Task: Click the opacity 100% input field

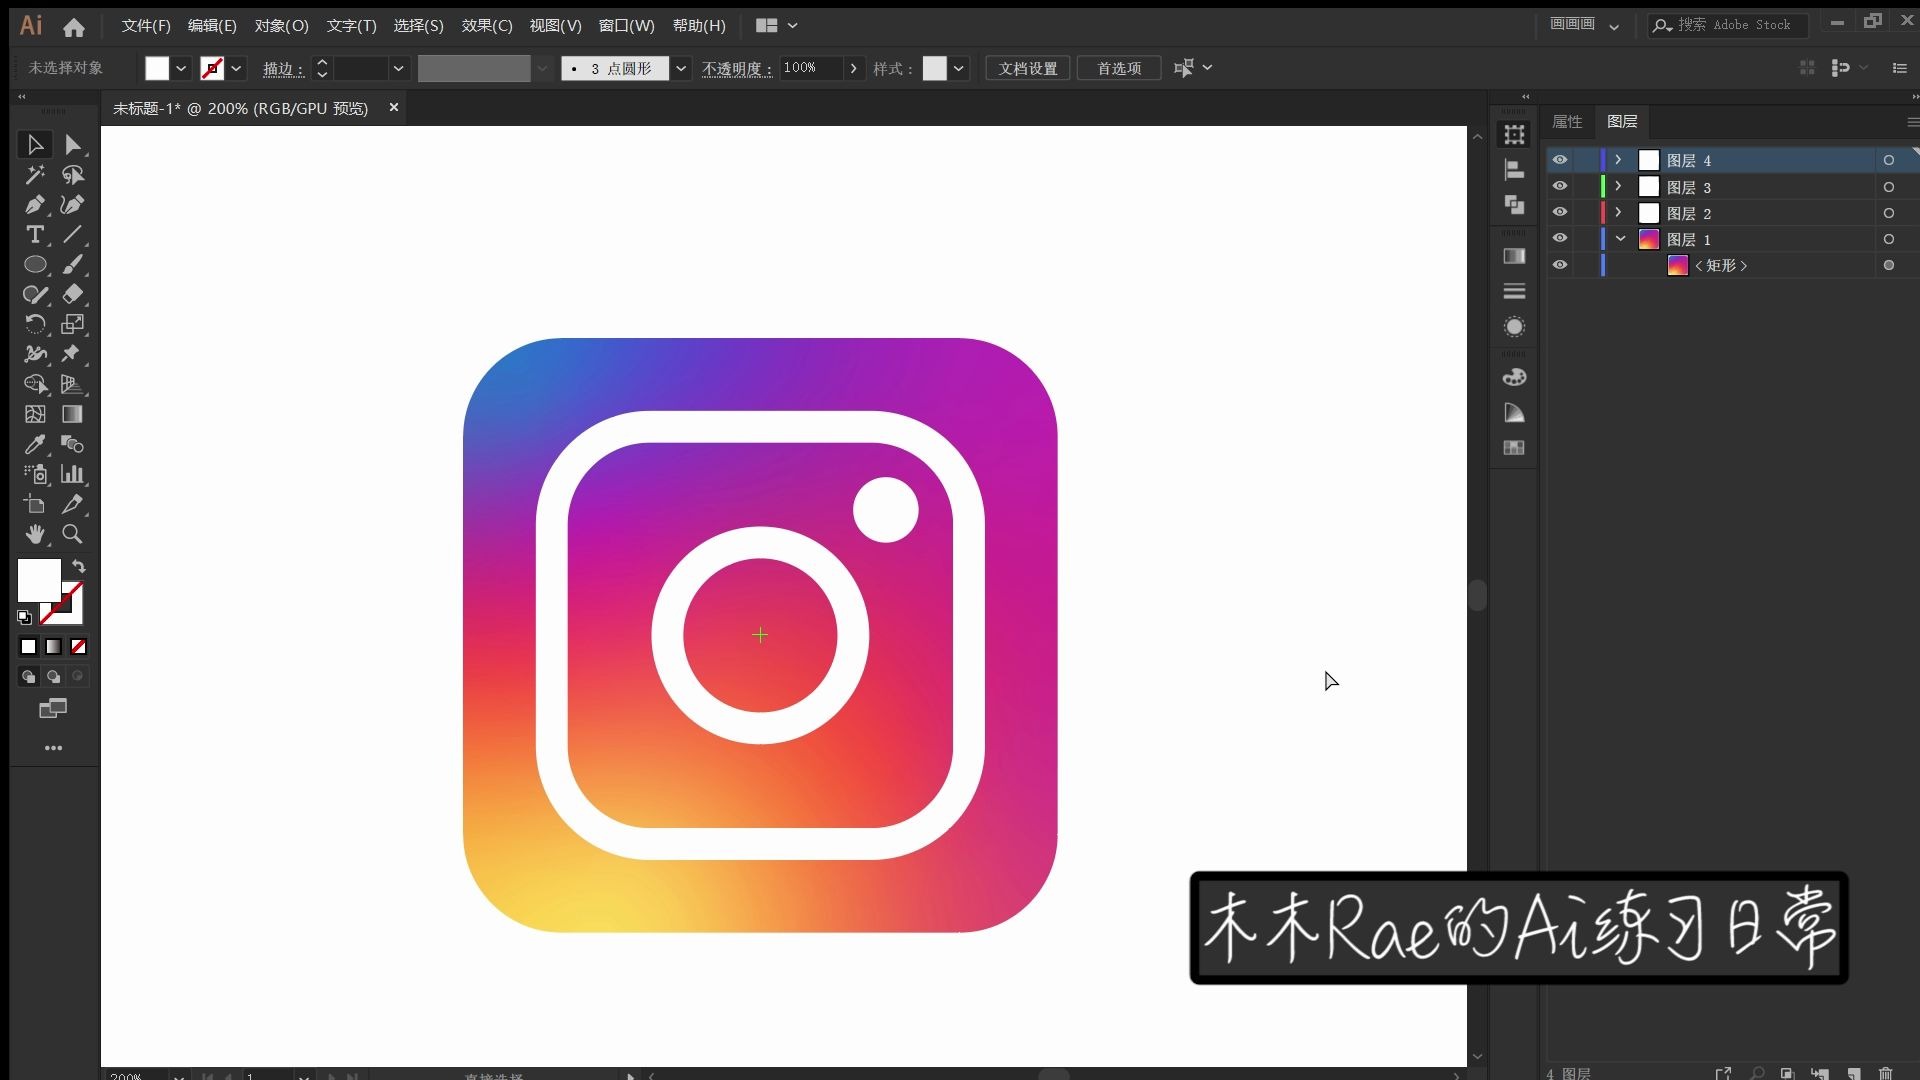Action: (812, 68)
